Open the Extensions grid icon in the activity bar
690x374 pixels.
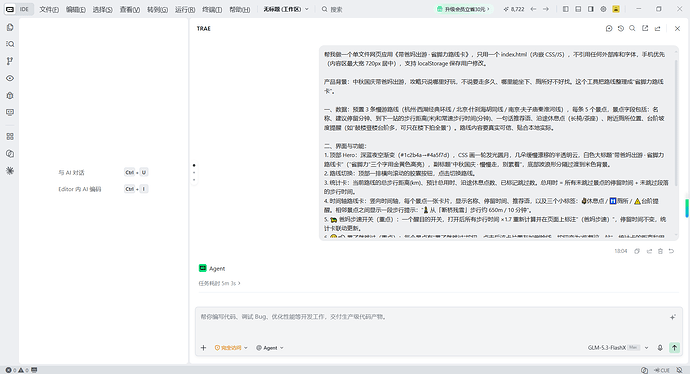(x=10, y=136)
